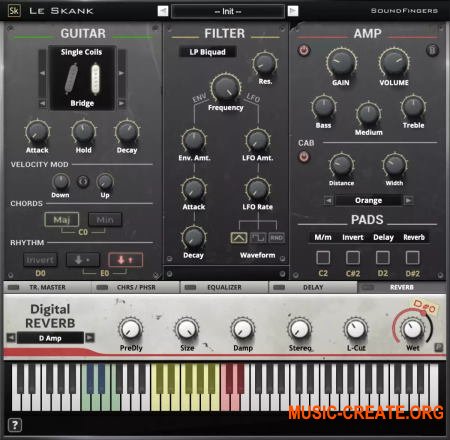Select the down-stroke rhythm button
Screen dimensions: 450x440
(83, 260)
